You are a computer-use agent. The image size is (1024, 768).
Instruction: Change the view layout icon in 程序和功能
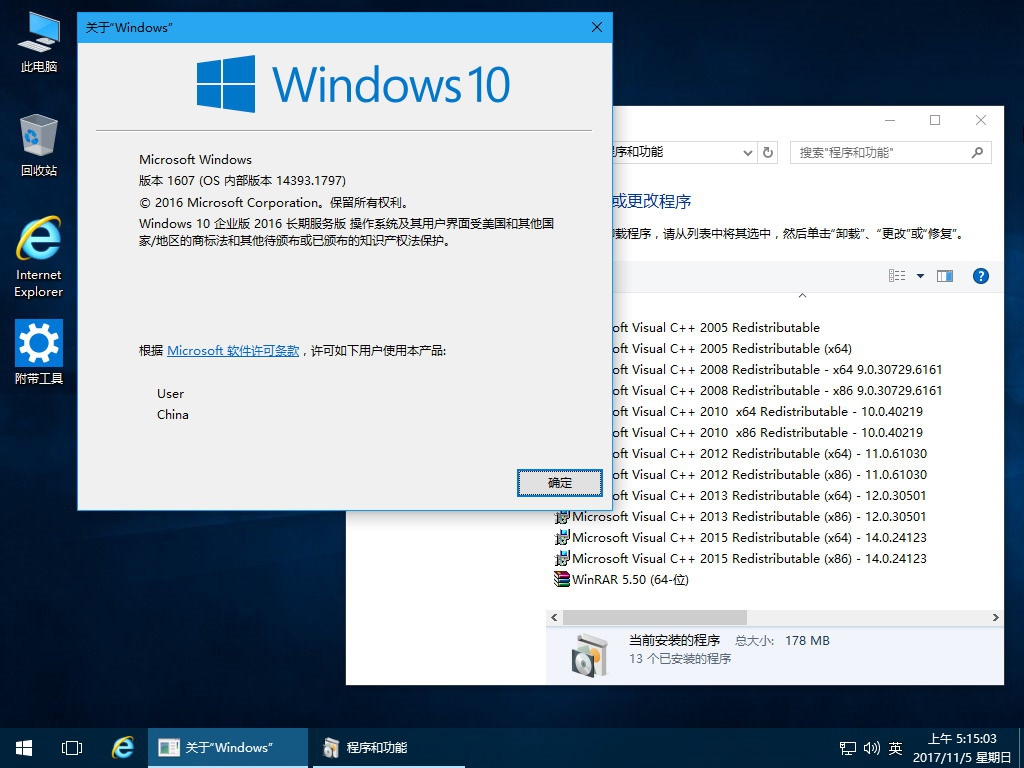(x=897, y=276)
